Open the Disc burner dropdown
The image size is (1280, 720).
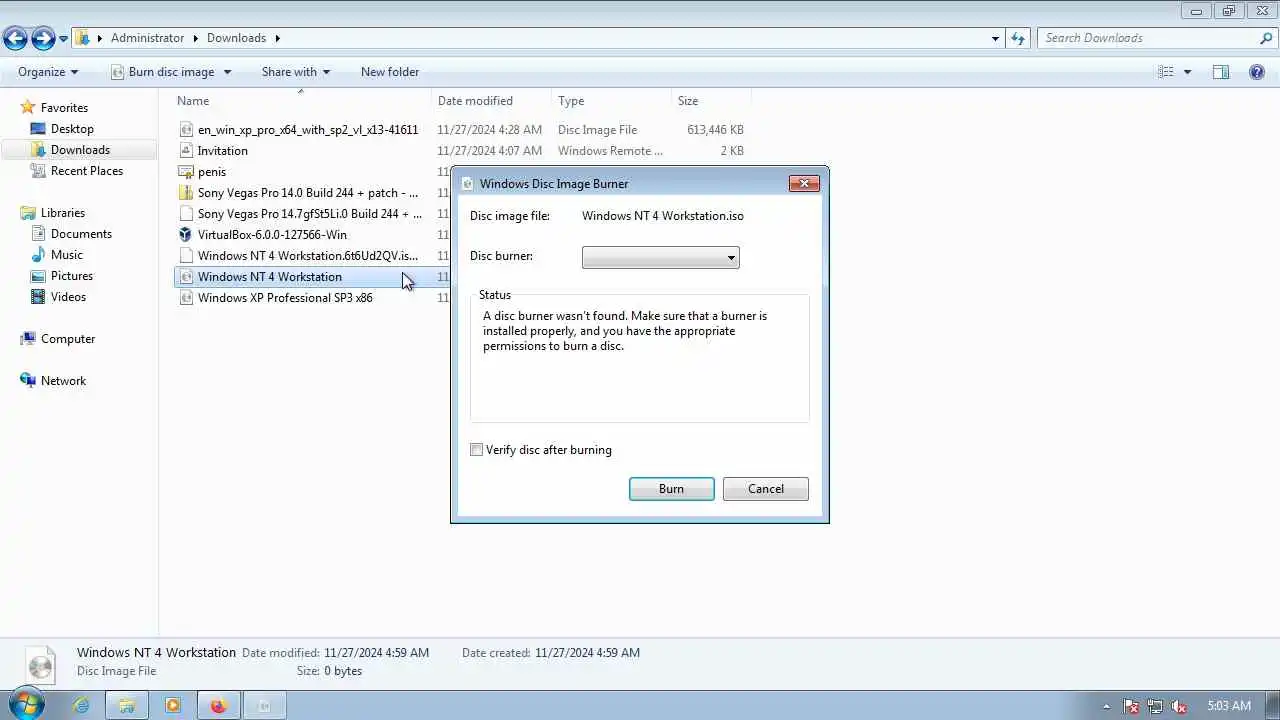coord(661,257)
